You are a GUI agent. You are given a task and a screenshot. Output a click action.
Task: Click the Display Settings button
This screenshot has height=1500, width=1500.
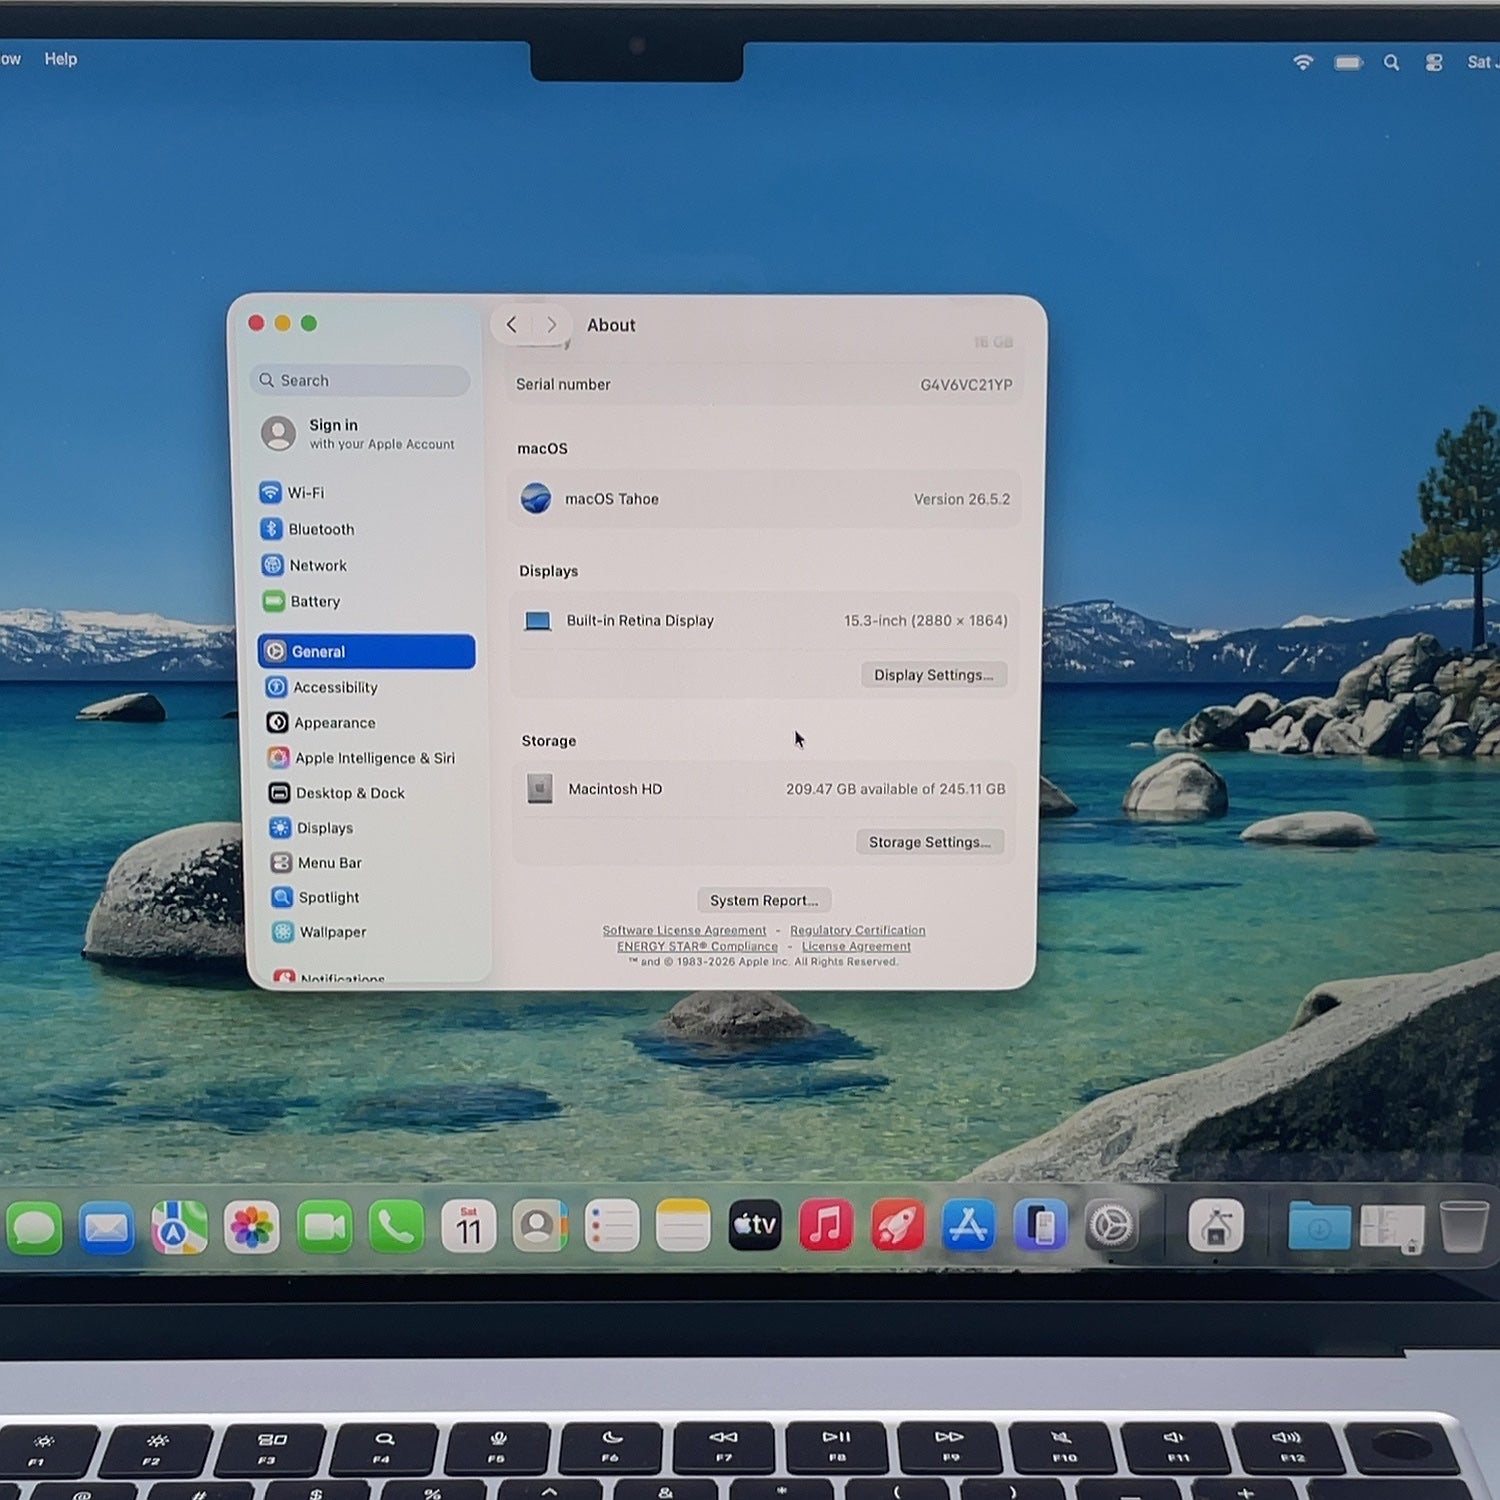click(x=934, y=675)
